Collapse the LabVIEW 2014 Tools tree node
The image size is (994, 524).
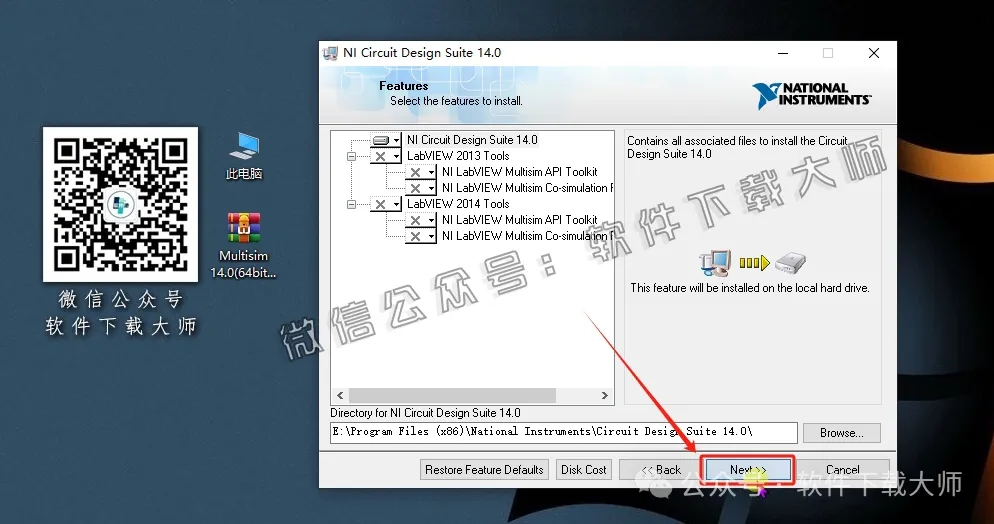point(351,204)
